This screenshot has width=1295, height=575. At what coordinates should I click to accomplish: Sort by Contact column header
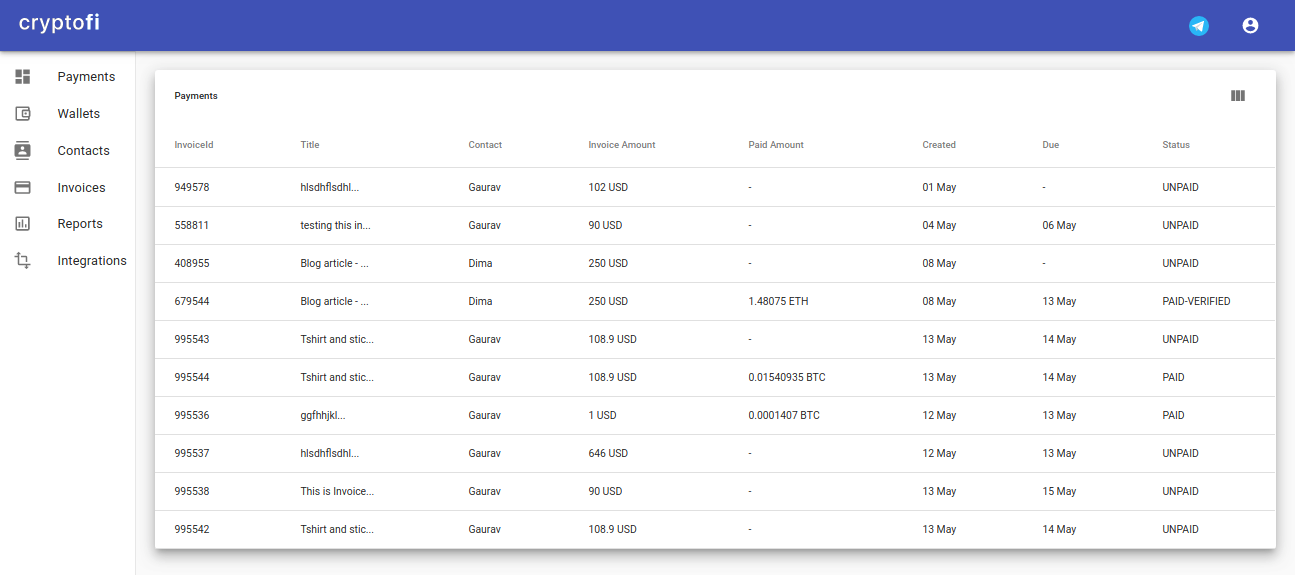coord(485,145)
